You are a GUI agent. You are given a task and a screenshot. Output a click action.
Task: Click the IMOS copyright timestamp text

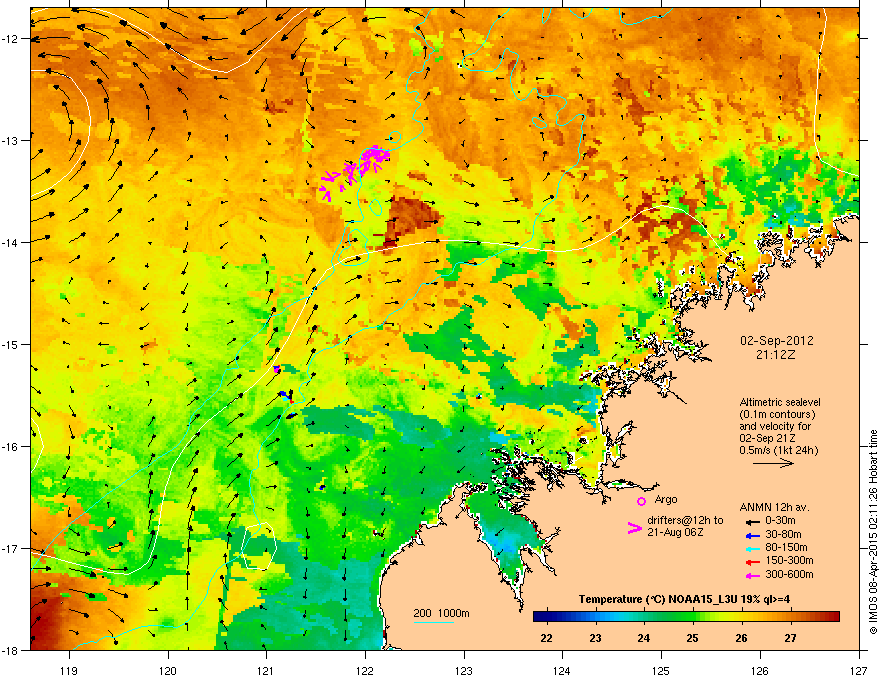pos(873,532)
